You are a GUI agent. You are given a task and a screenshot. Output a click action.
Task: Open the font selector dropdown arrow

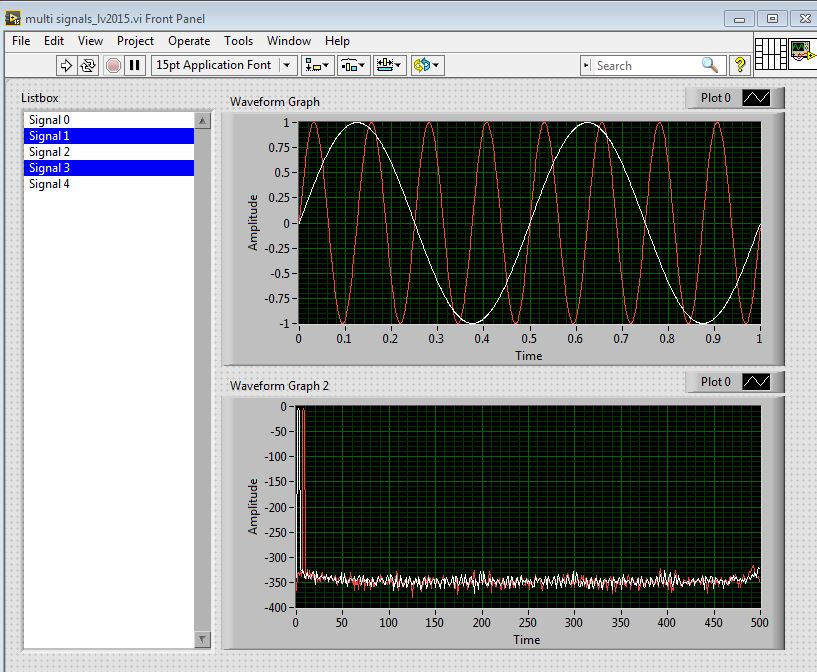[x=287, y=66]
